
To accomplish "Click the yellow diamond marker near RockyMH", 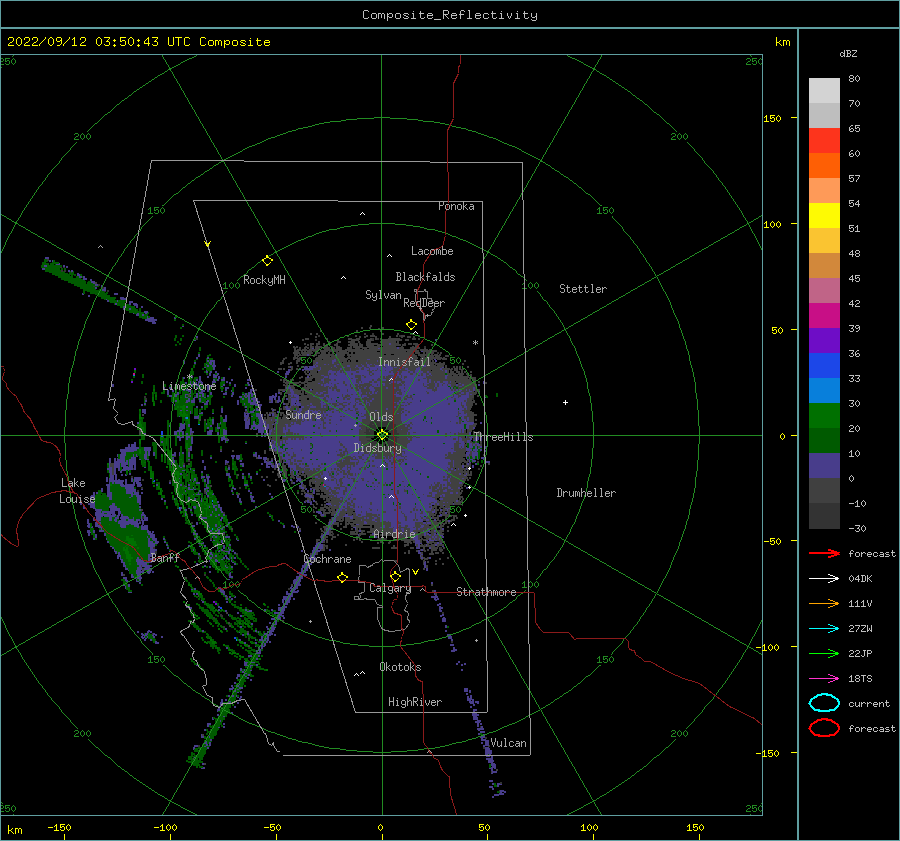I will tap(267, 261).
